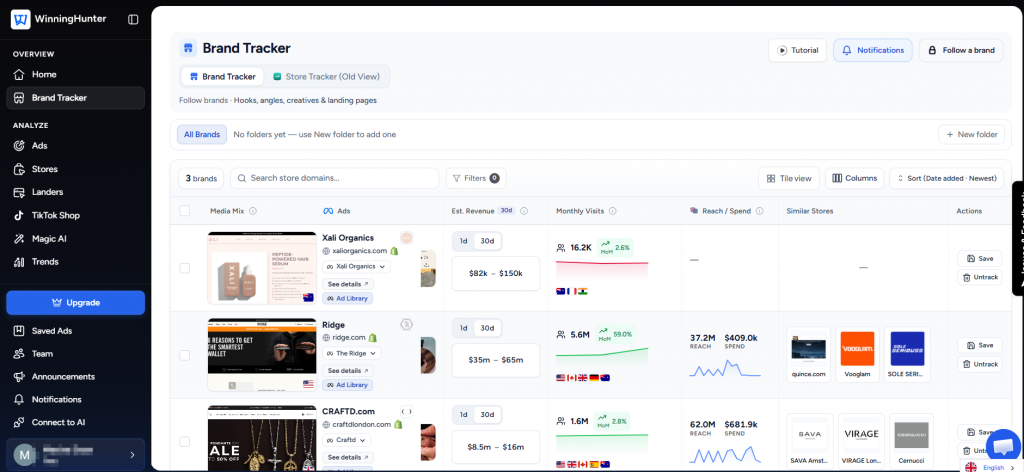Expand the Craftd page dropdown
This screenshot has height=472, width=1024.
click(x=347, y=440)
